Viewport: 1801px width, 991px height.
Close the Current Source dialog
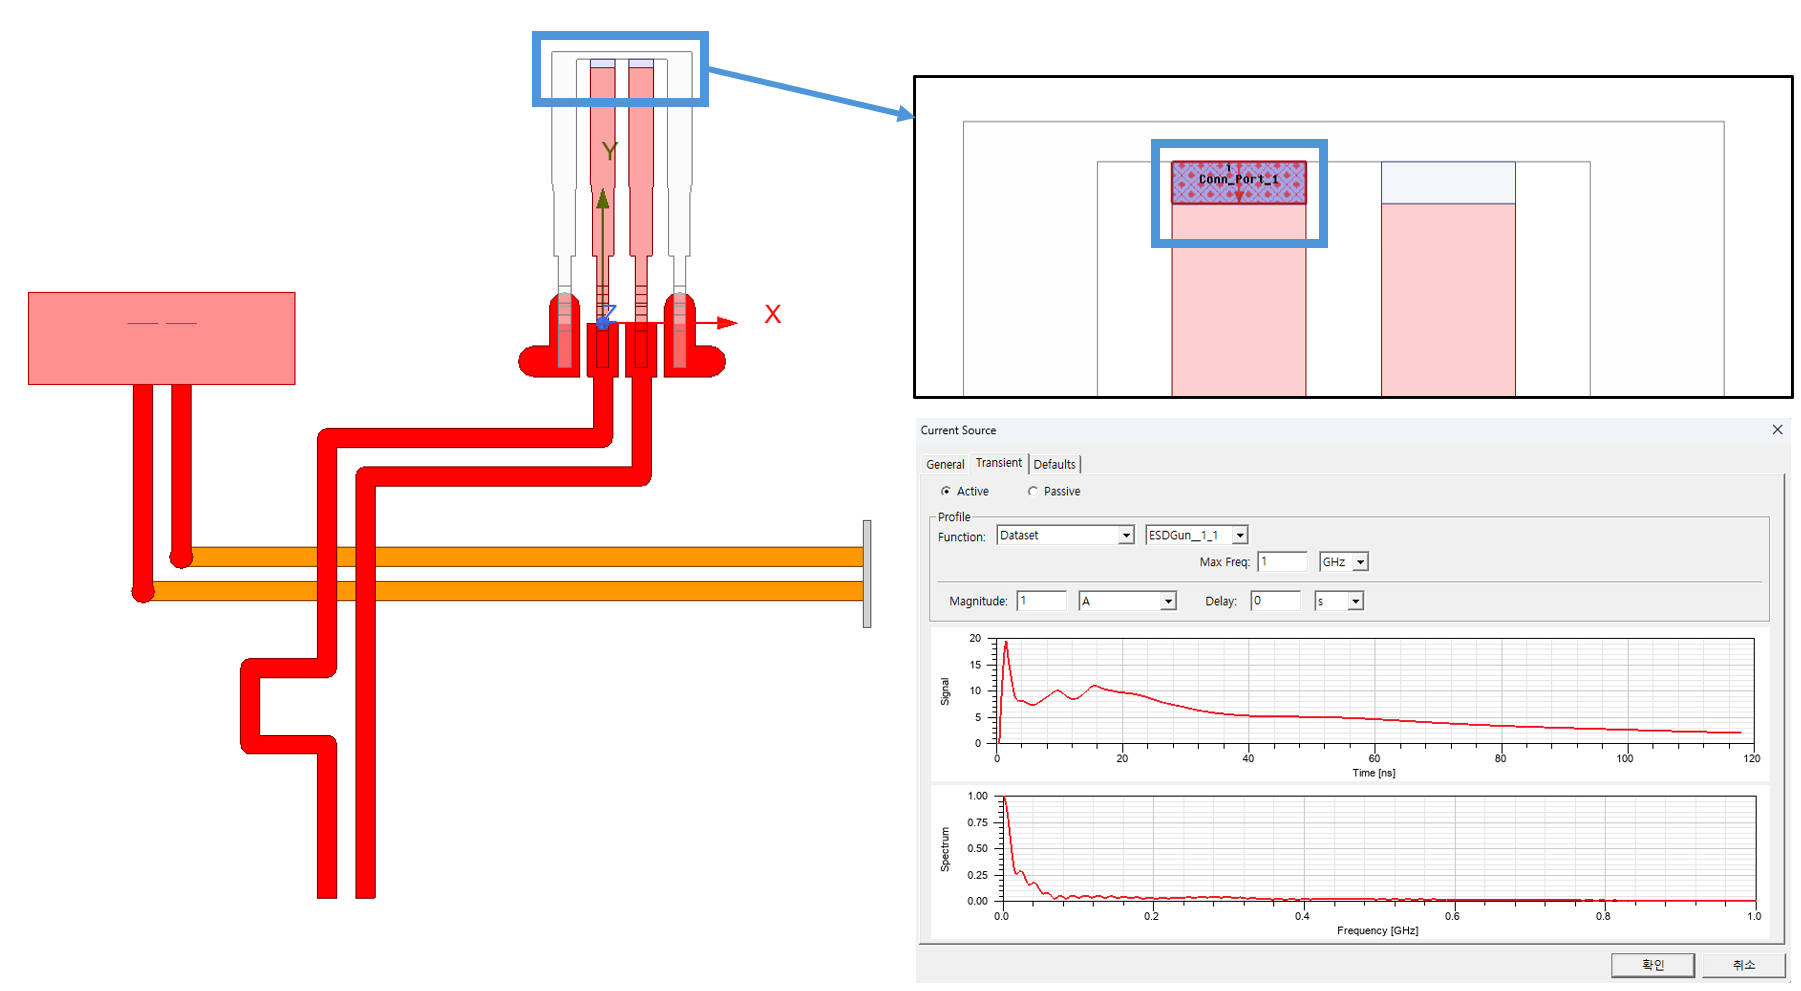tap(1777, 430)
